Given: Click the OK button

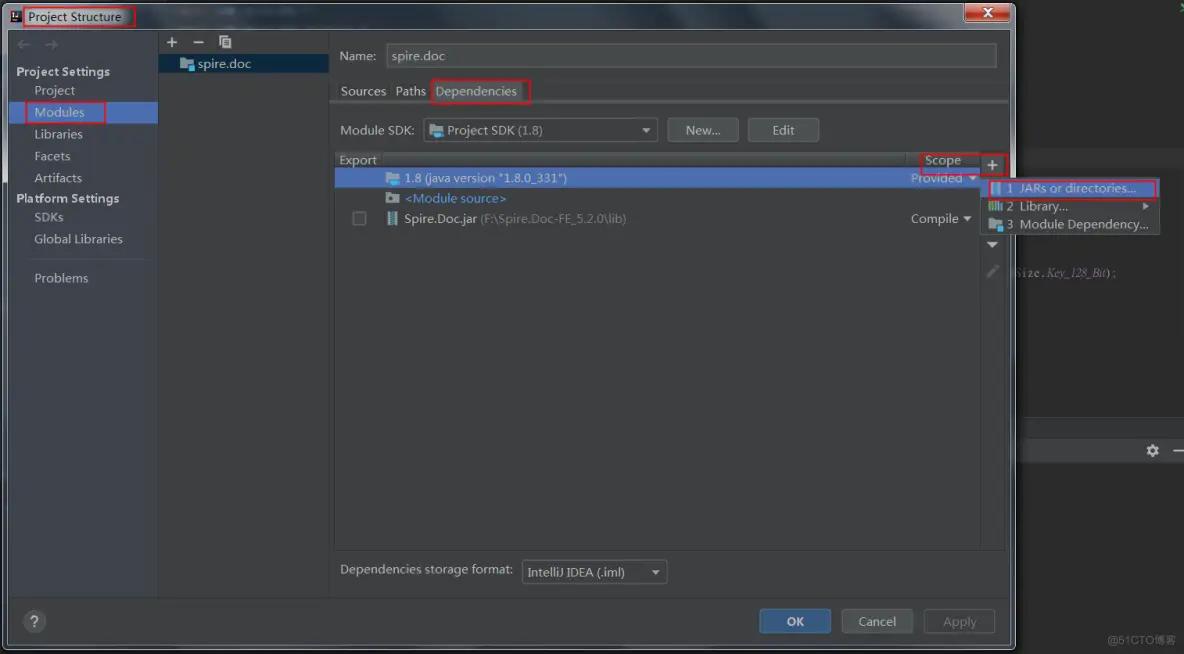Looking at the screenshot, I should coord(795,621).
